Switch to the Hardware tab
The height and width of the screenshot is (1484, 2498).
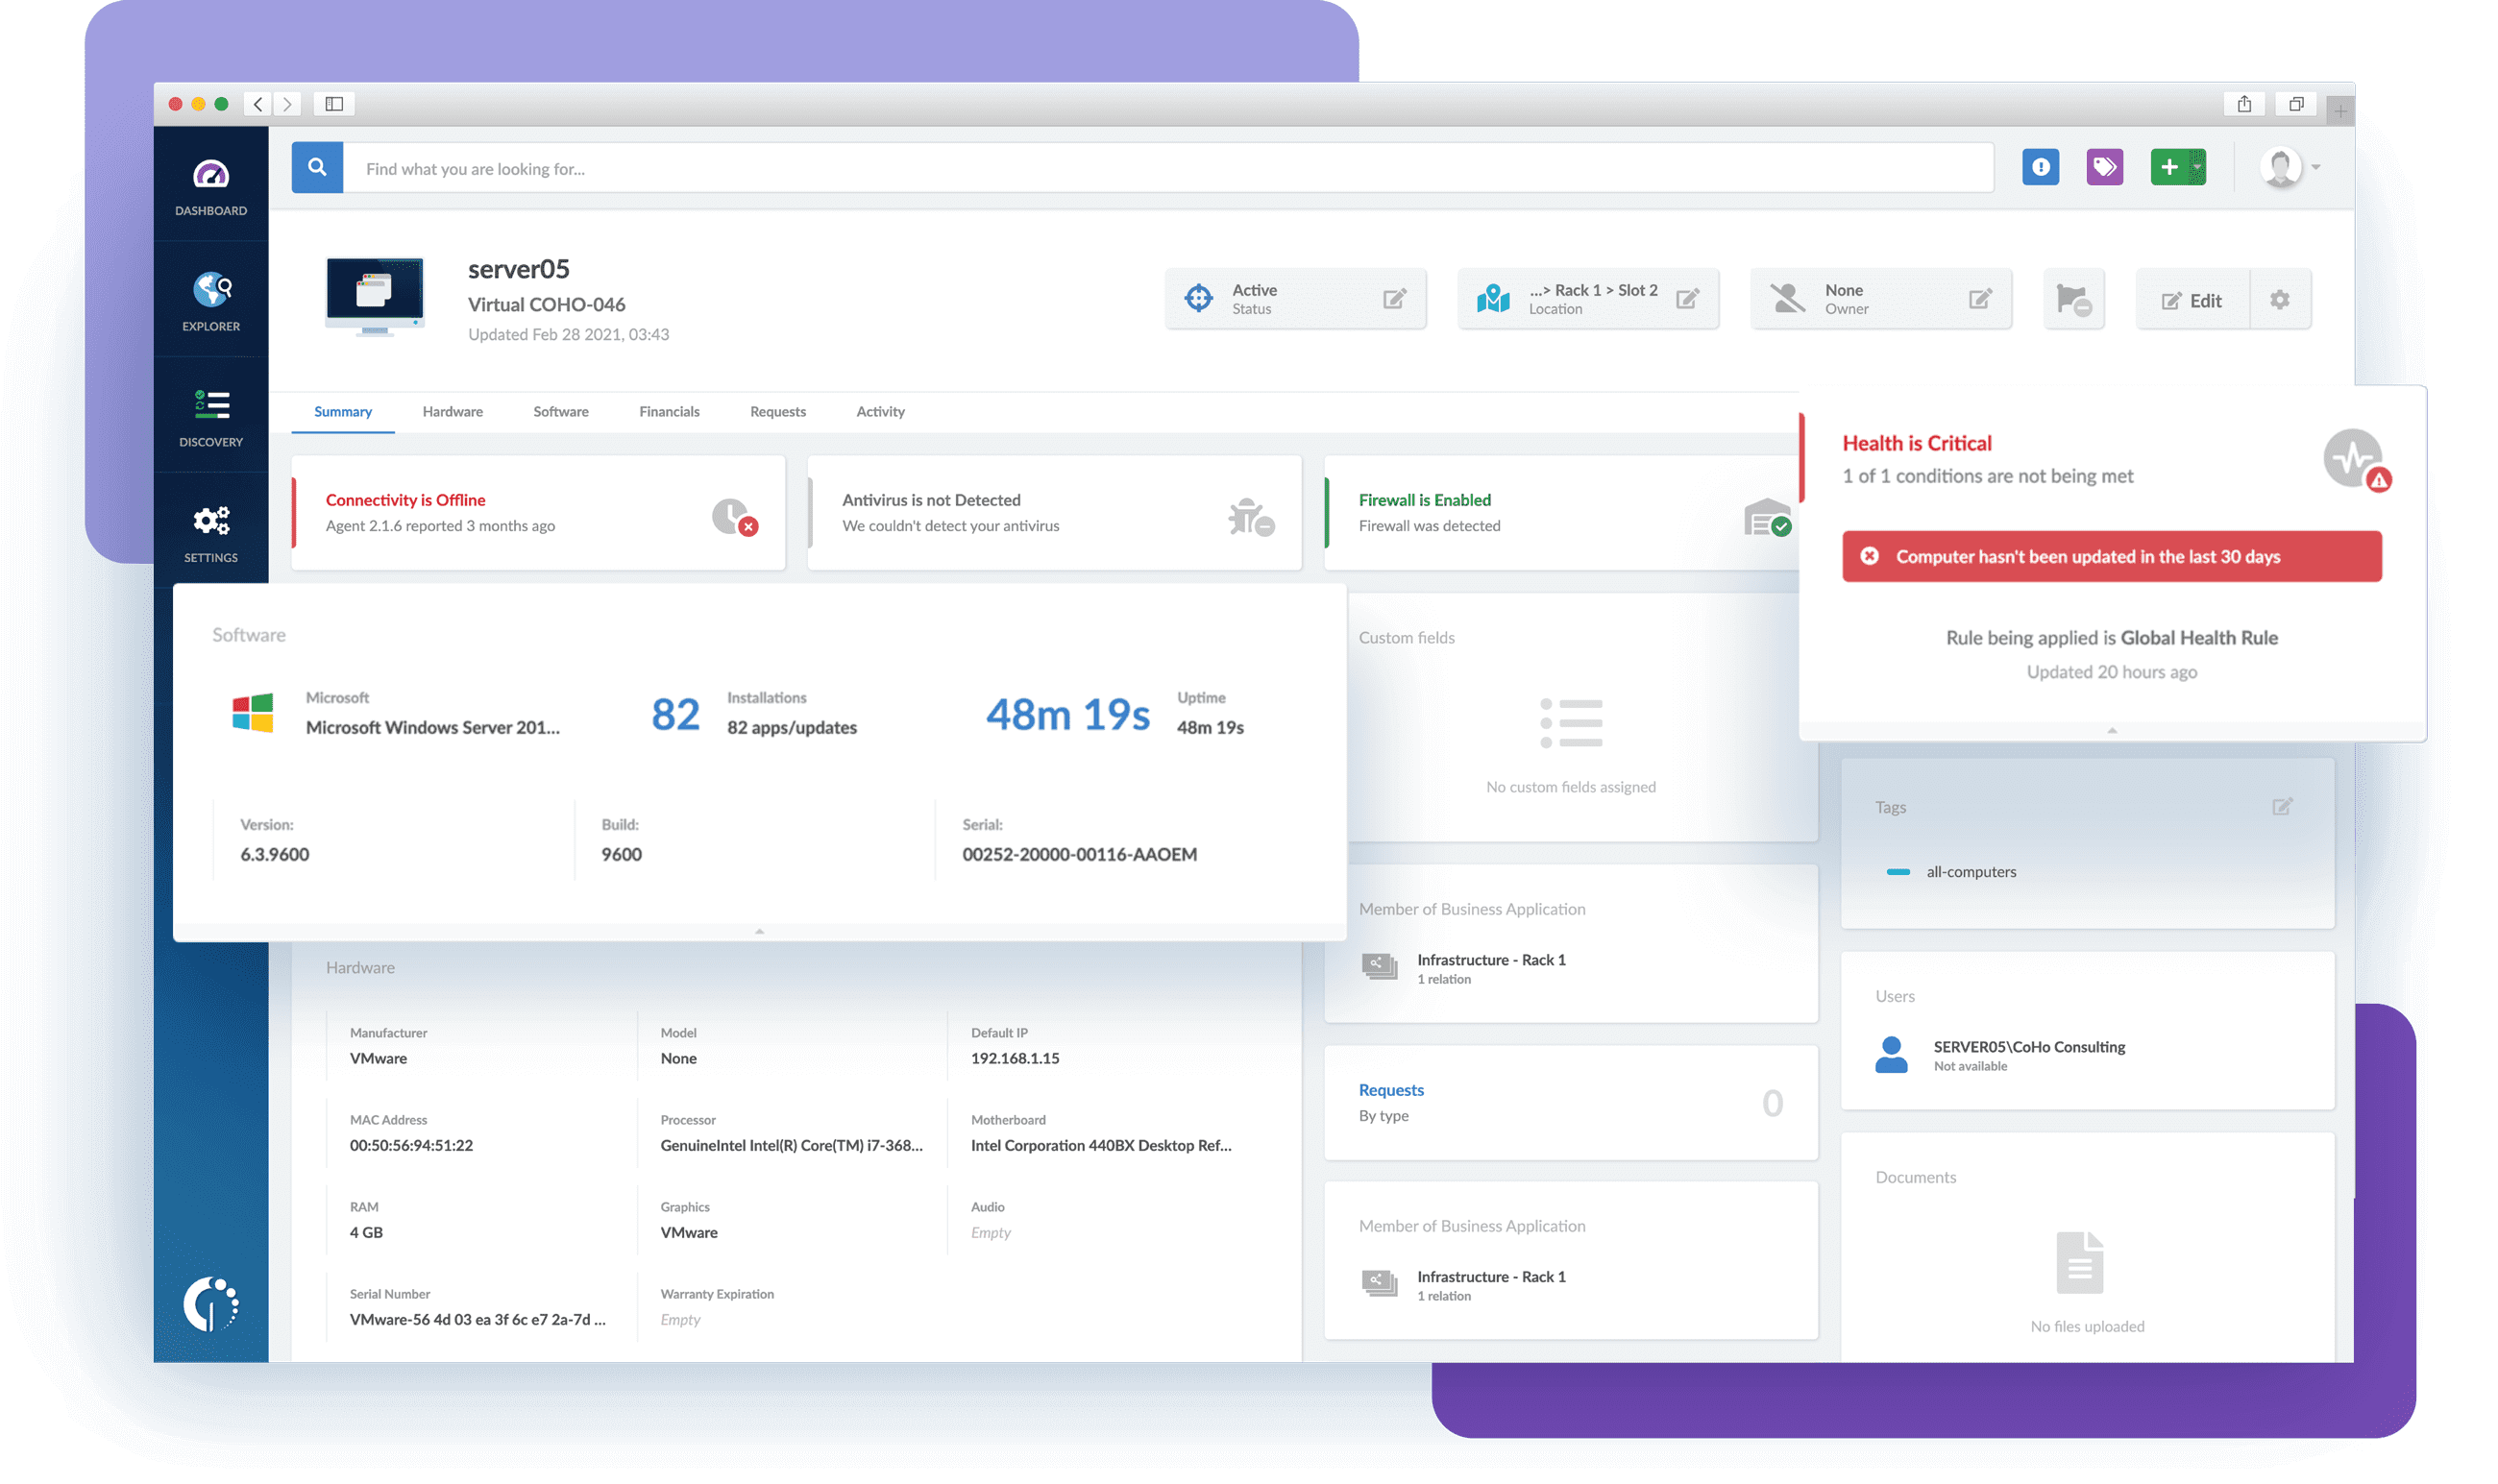point(454,412)
